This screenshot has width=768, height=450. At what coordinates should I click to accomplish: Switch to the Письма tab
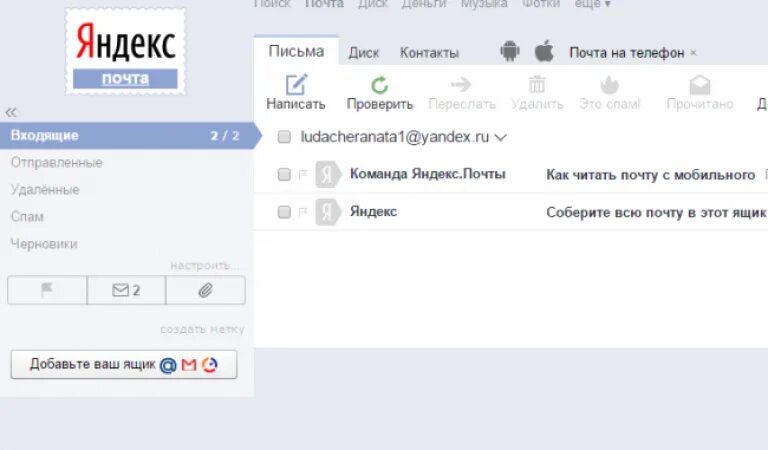[x=296, y=51]
